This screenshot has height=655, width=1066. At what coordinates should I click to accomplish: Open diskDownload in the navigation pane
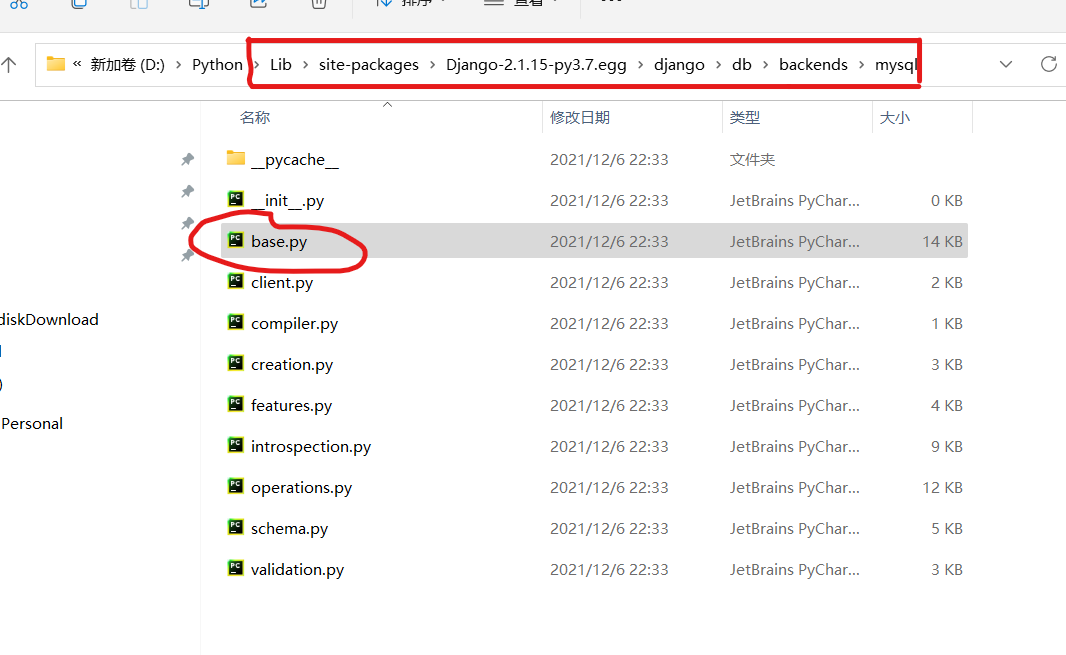click(x=49, y=320)
